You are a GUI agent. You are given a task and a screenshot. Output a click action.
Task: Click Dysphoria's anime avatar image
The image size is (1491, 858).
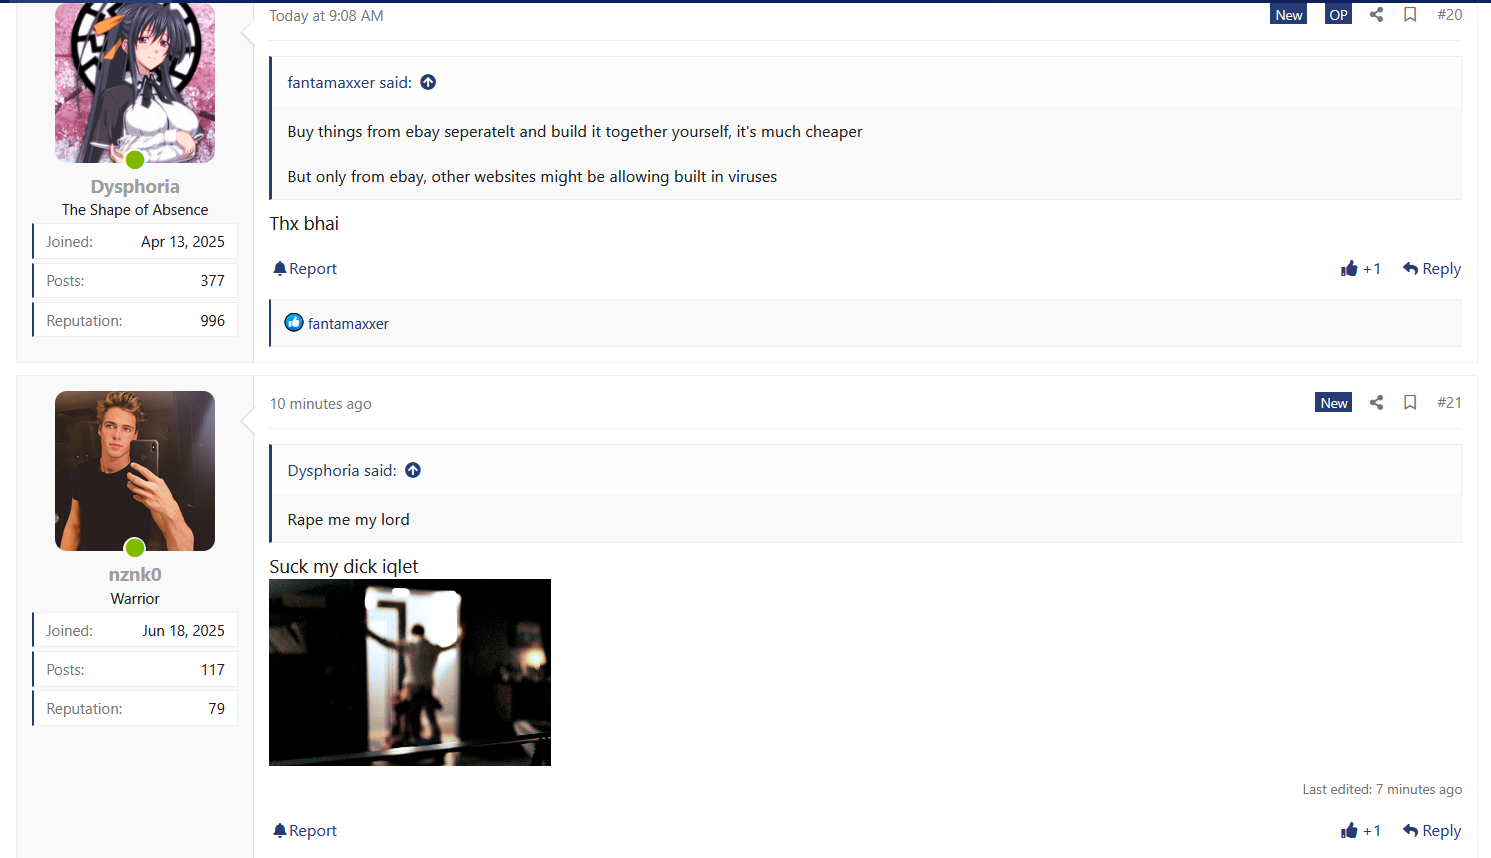click(135, 82)
